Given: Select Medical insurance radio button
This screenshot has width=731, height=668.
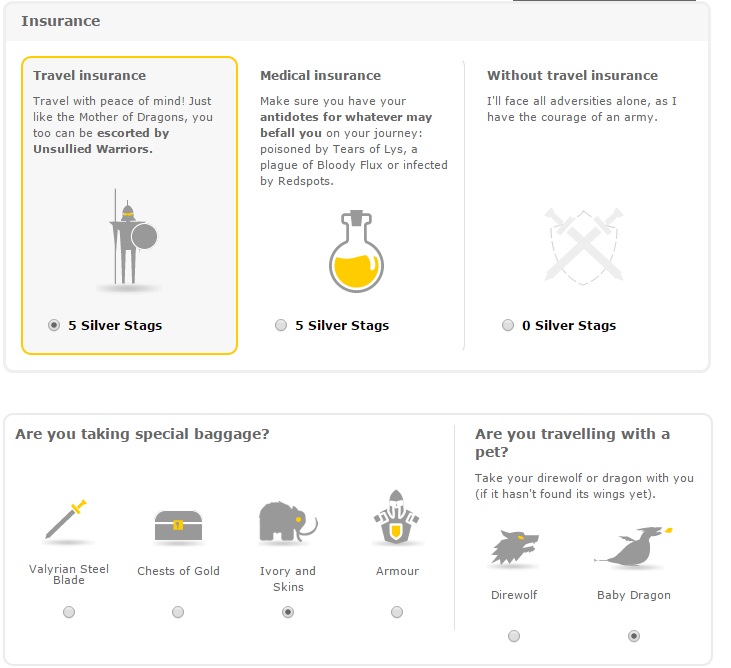Looking at the screenshot, I should (x=281, y=325).
